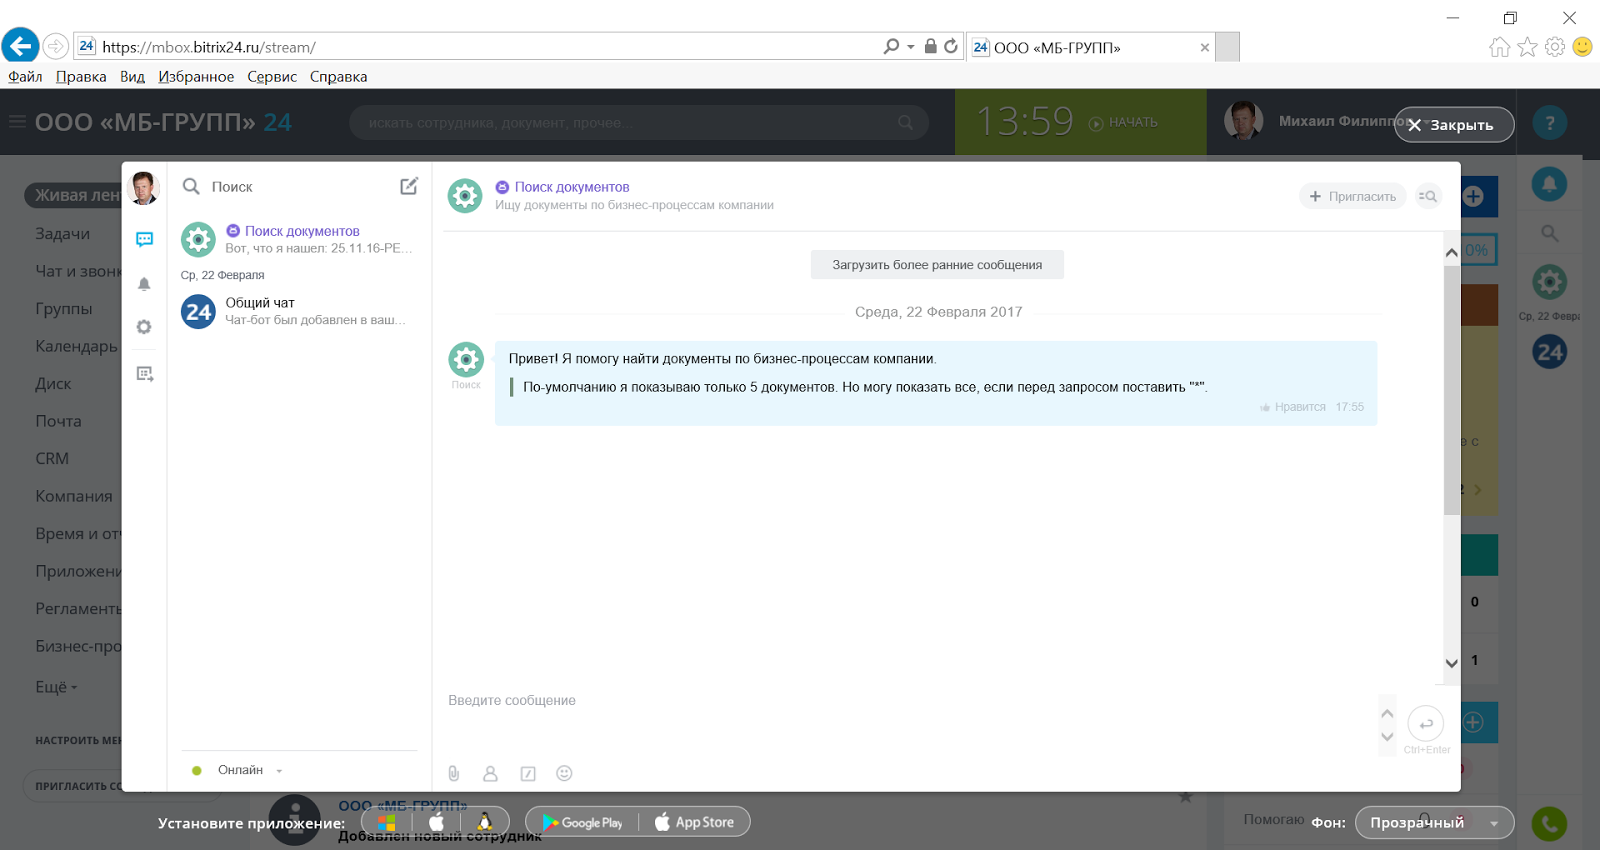Create new chat with pencil icon
This screenshot has height=850, width=1600.
409,186
